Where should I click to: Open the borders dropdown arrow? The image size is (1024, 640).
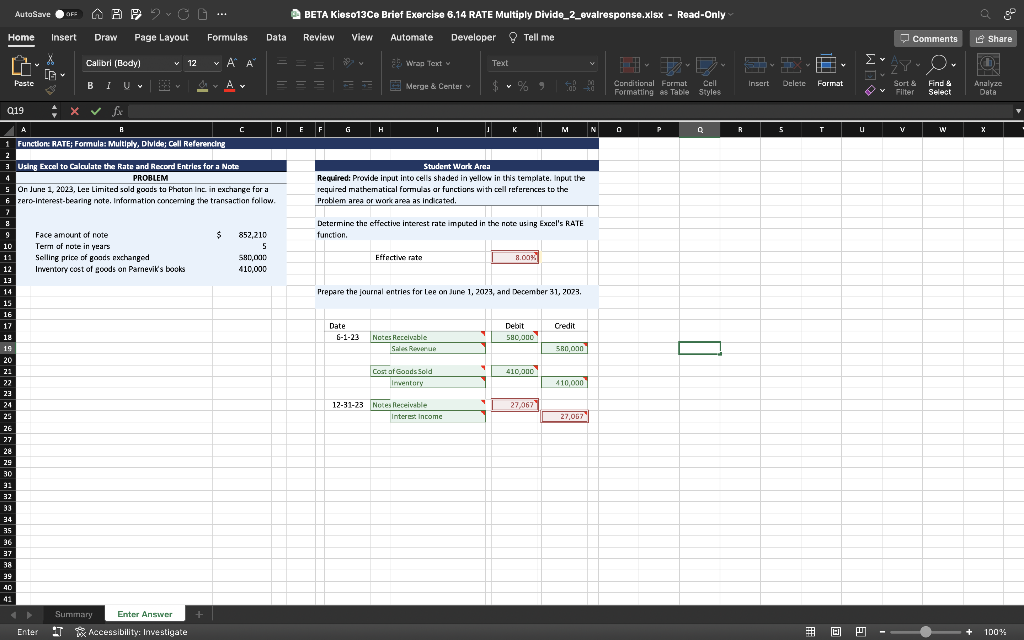pos(178,86)
